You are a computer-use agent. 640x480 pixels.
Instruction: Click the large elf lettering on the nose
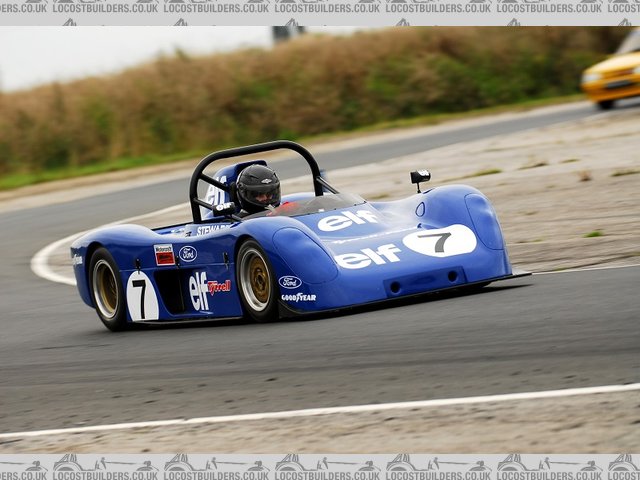368,257
